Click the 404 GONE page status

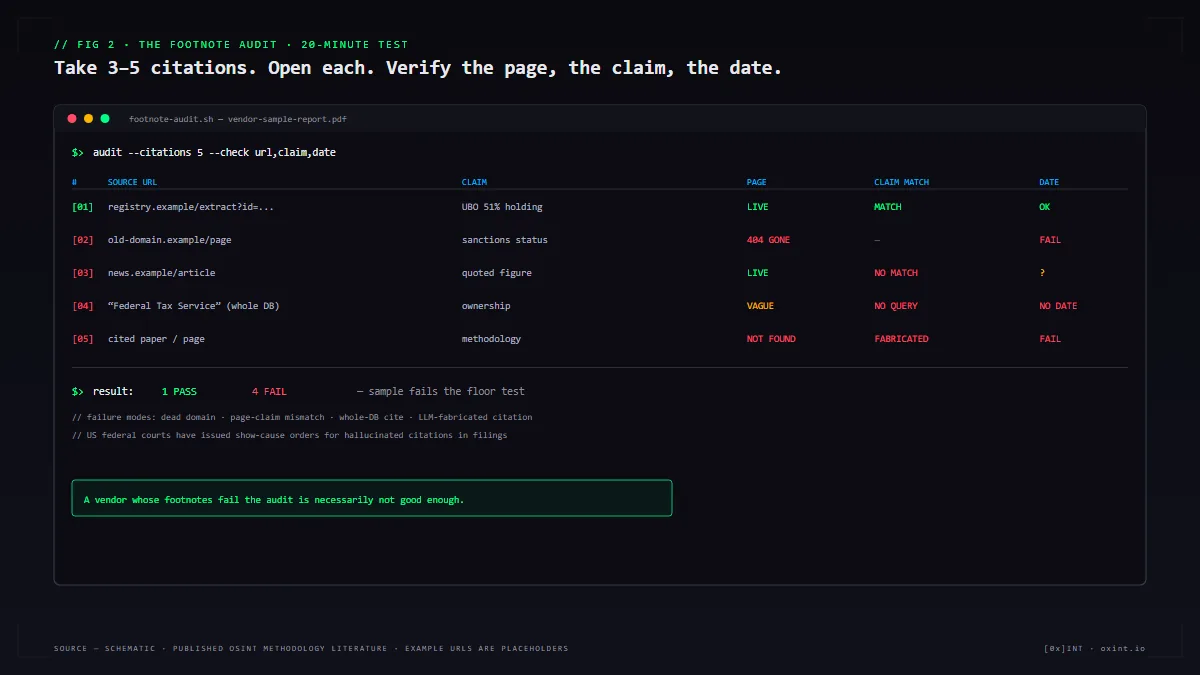[768, 240]
